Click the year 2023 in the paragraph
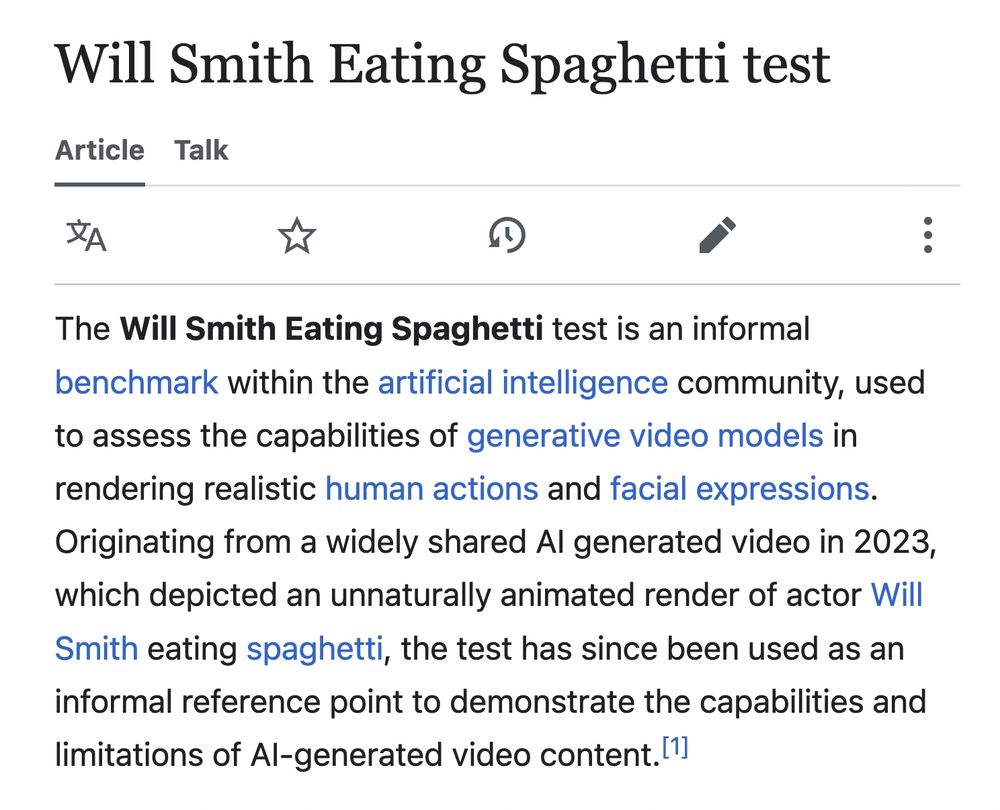Image resolution: width=1000 pixels, height=810 pixels. click(x=893, y=542)
